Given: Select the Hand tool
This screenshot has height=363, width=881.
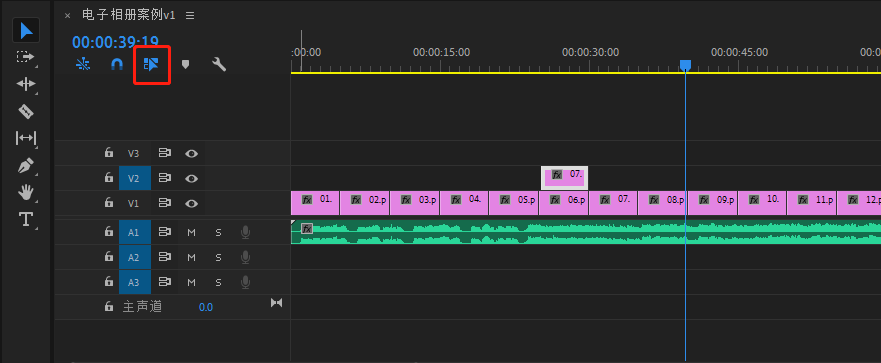Looking at the screenshot, I should pos(26,193).
